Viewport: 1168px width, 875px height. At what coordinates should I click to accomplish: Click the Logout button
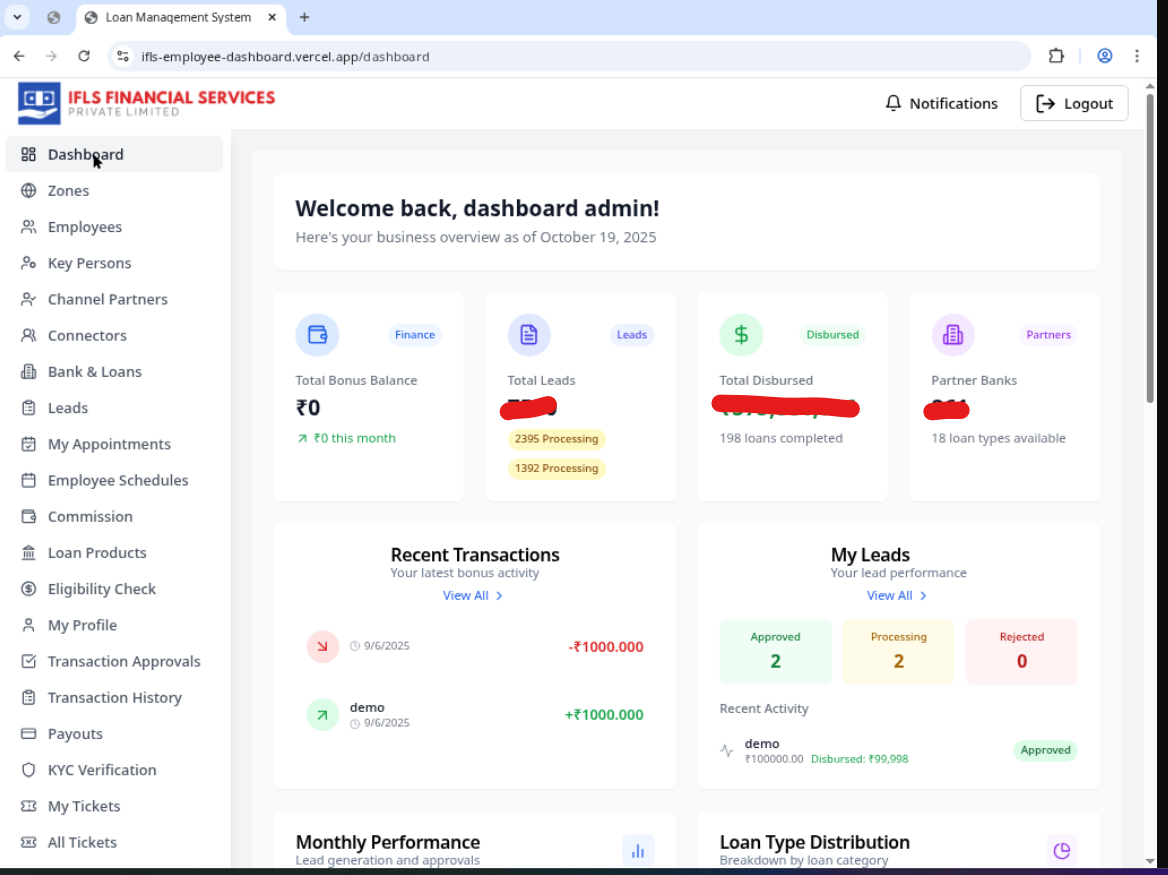(1074, 103)
